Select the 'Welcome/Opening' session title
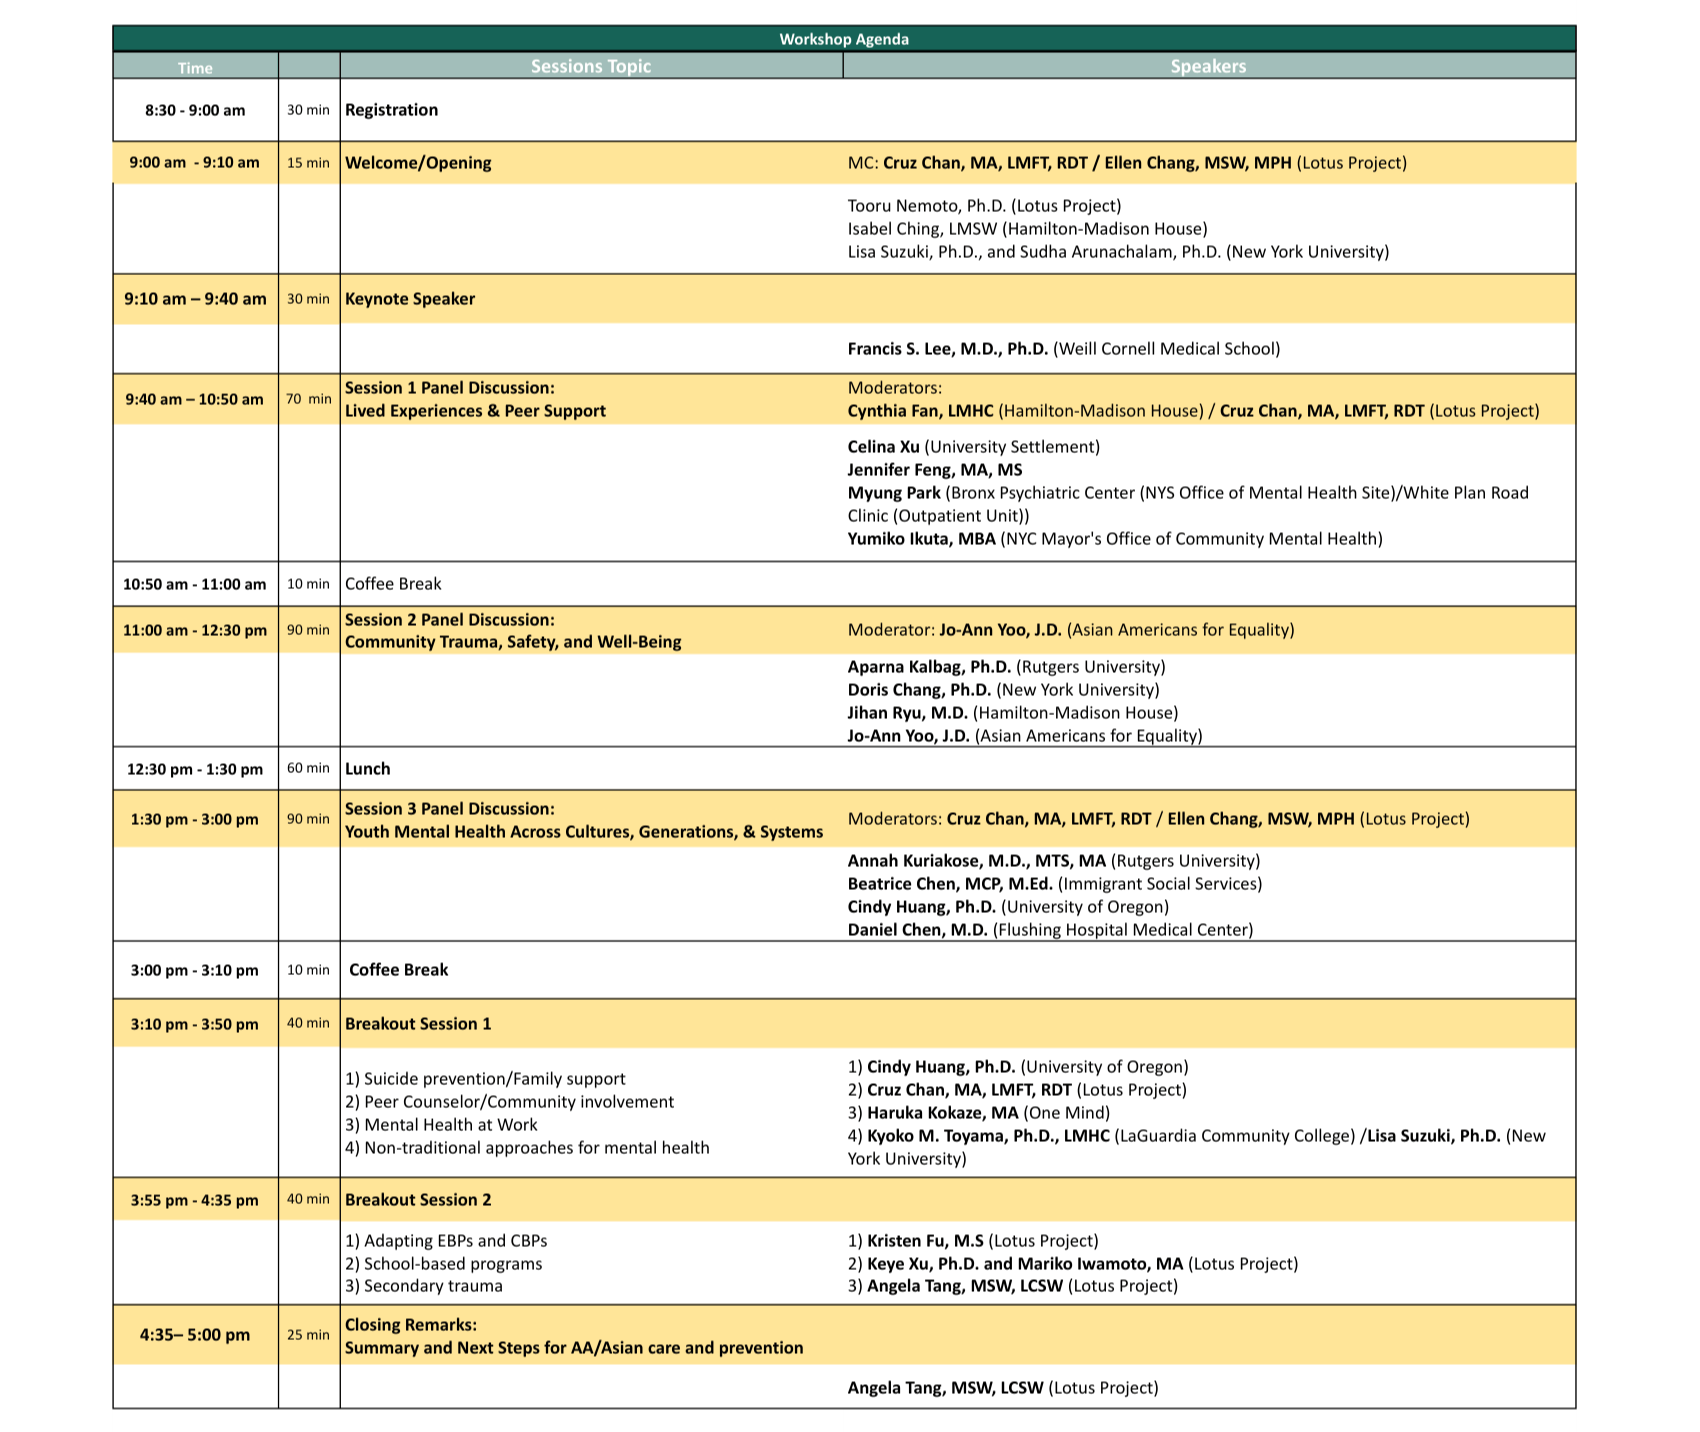Screen dimensions: 1700x1432 [418, 163]
